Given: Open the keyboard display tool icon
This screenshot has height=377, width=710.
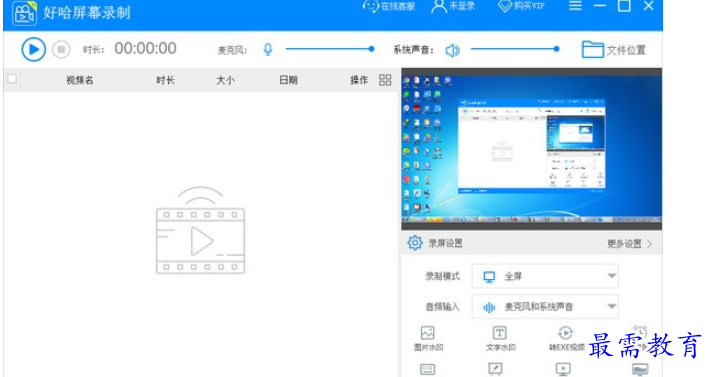Looking at the screenshot, I should (x=427, y=369).
